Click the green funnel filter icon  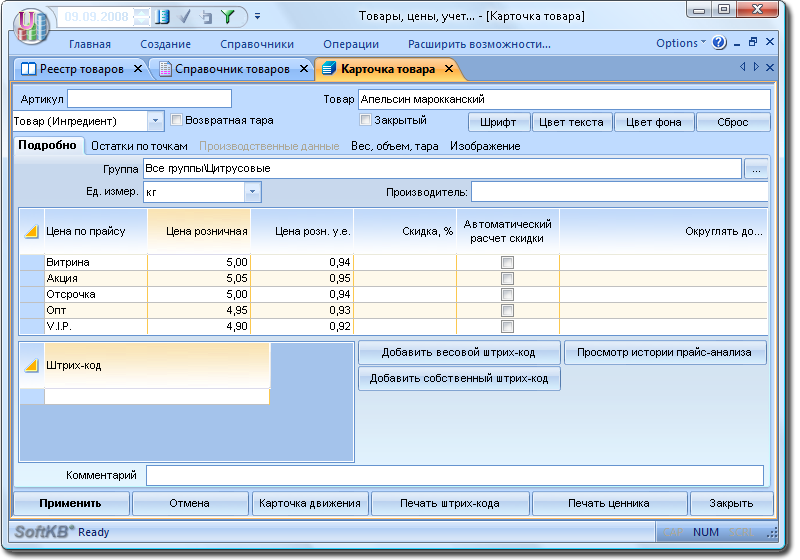[x=228, y=17]
